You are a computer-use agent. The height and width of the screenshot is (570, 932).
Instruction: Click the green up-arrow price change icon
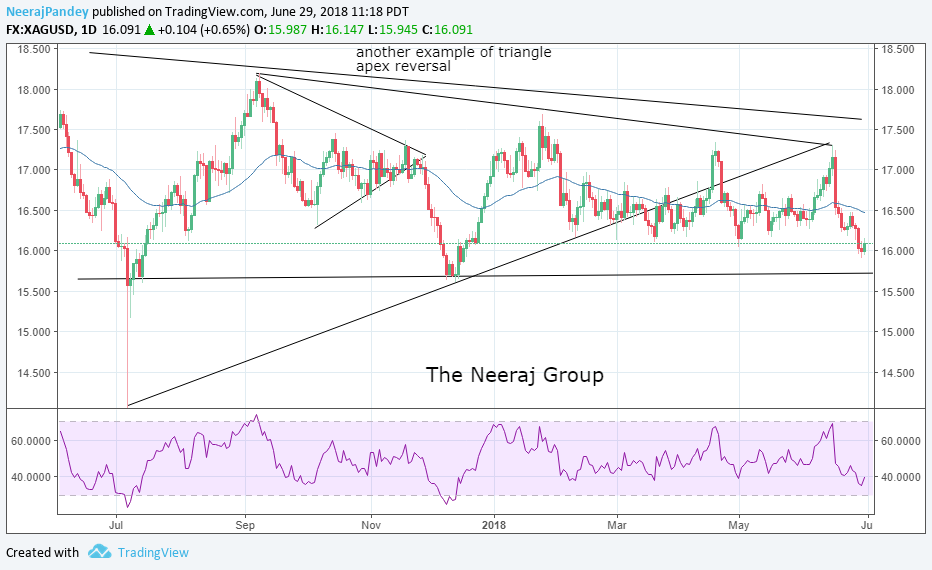pos(149,29)
